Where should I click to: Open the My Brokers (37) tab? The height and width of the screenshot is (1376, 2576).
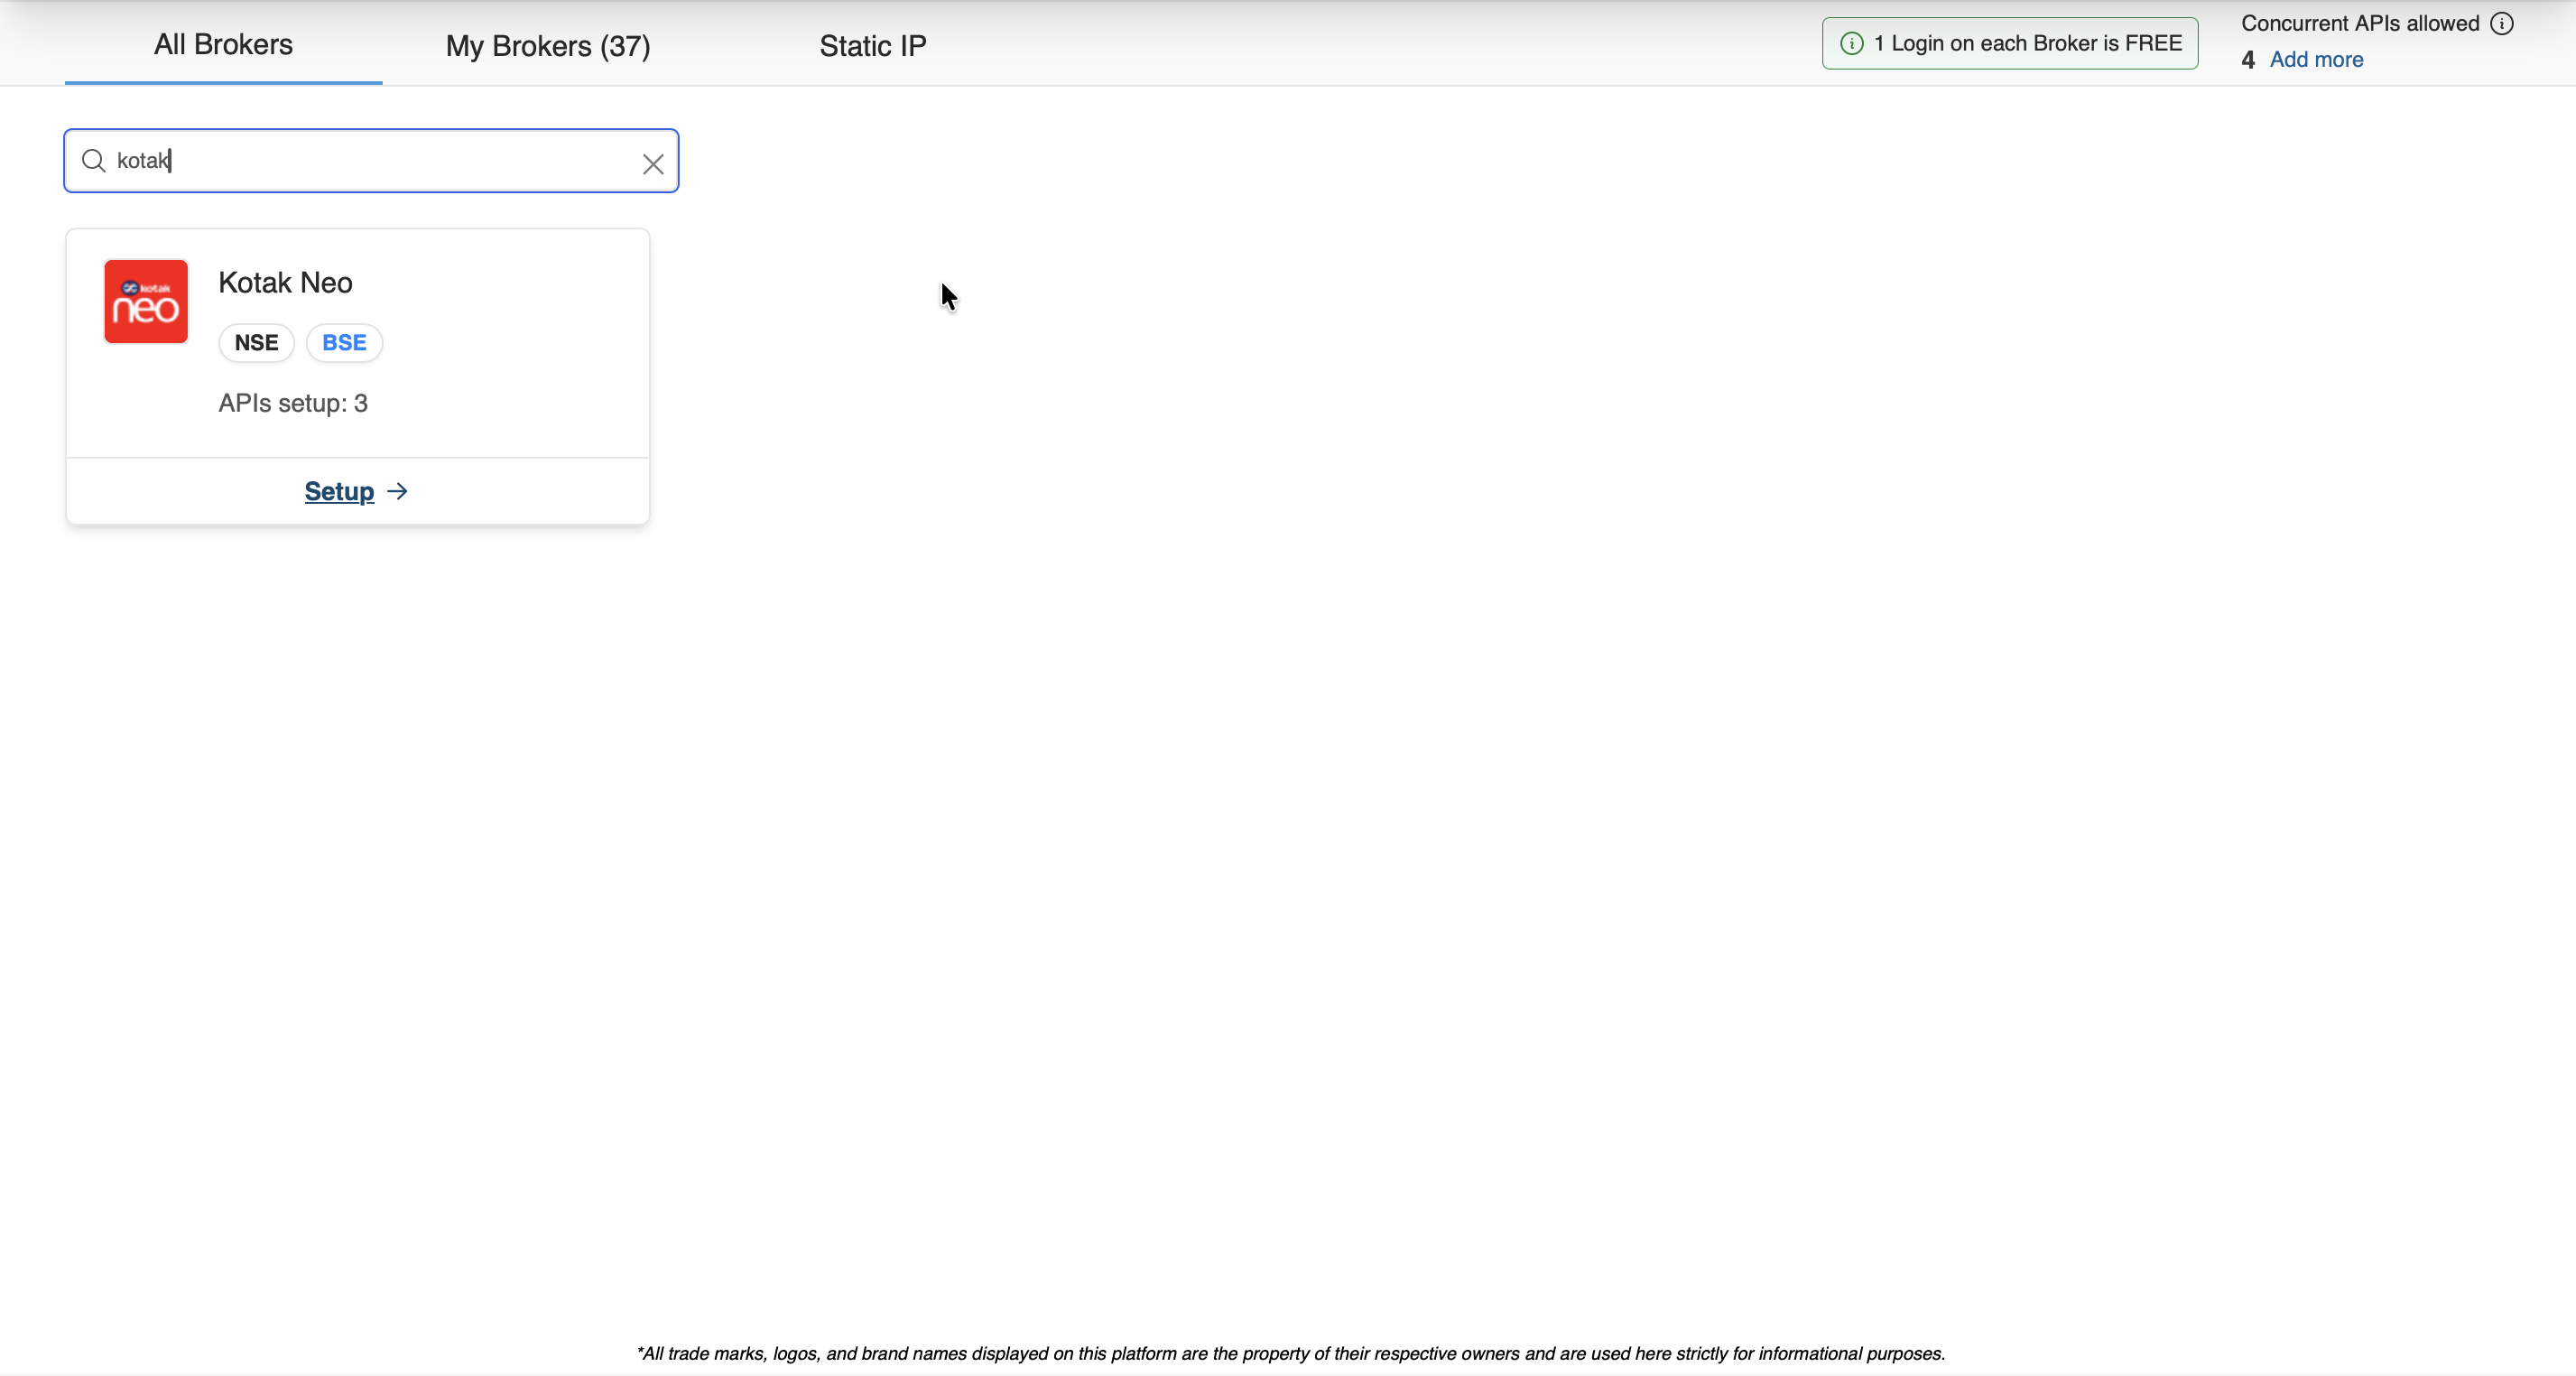coord(548,46)
